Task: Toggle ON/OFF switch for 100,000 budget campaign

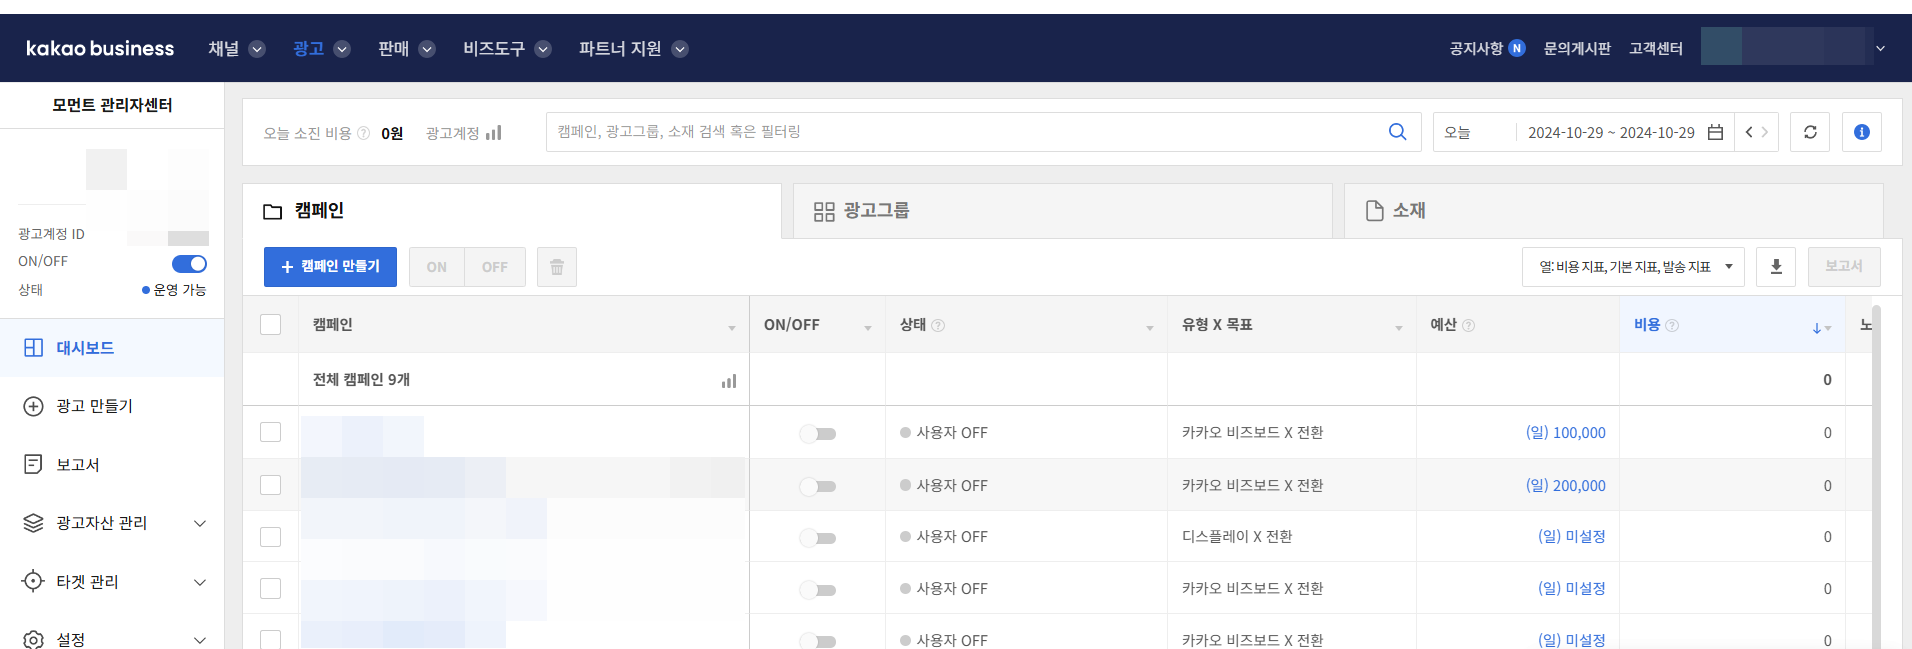Action: coord(817,433)
